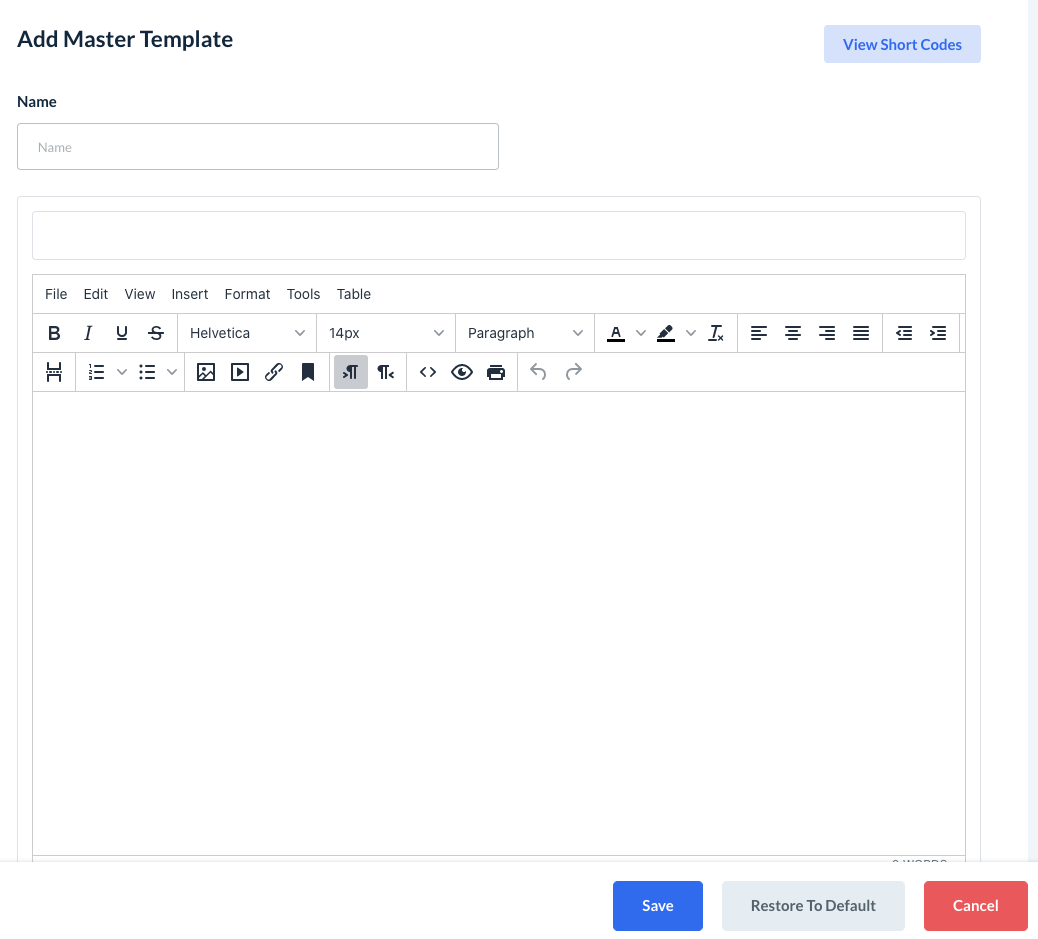Expand bullet list style options

click(172, 372)
